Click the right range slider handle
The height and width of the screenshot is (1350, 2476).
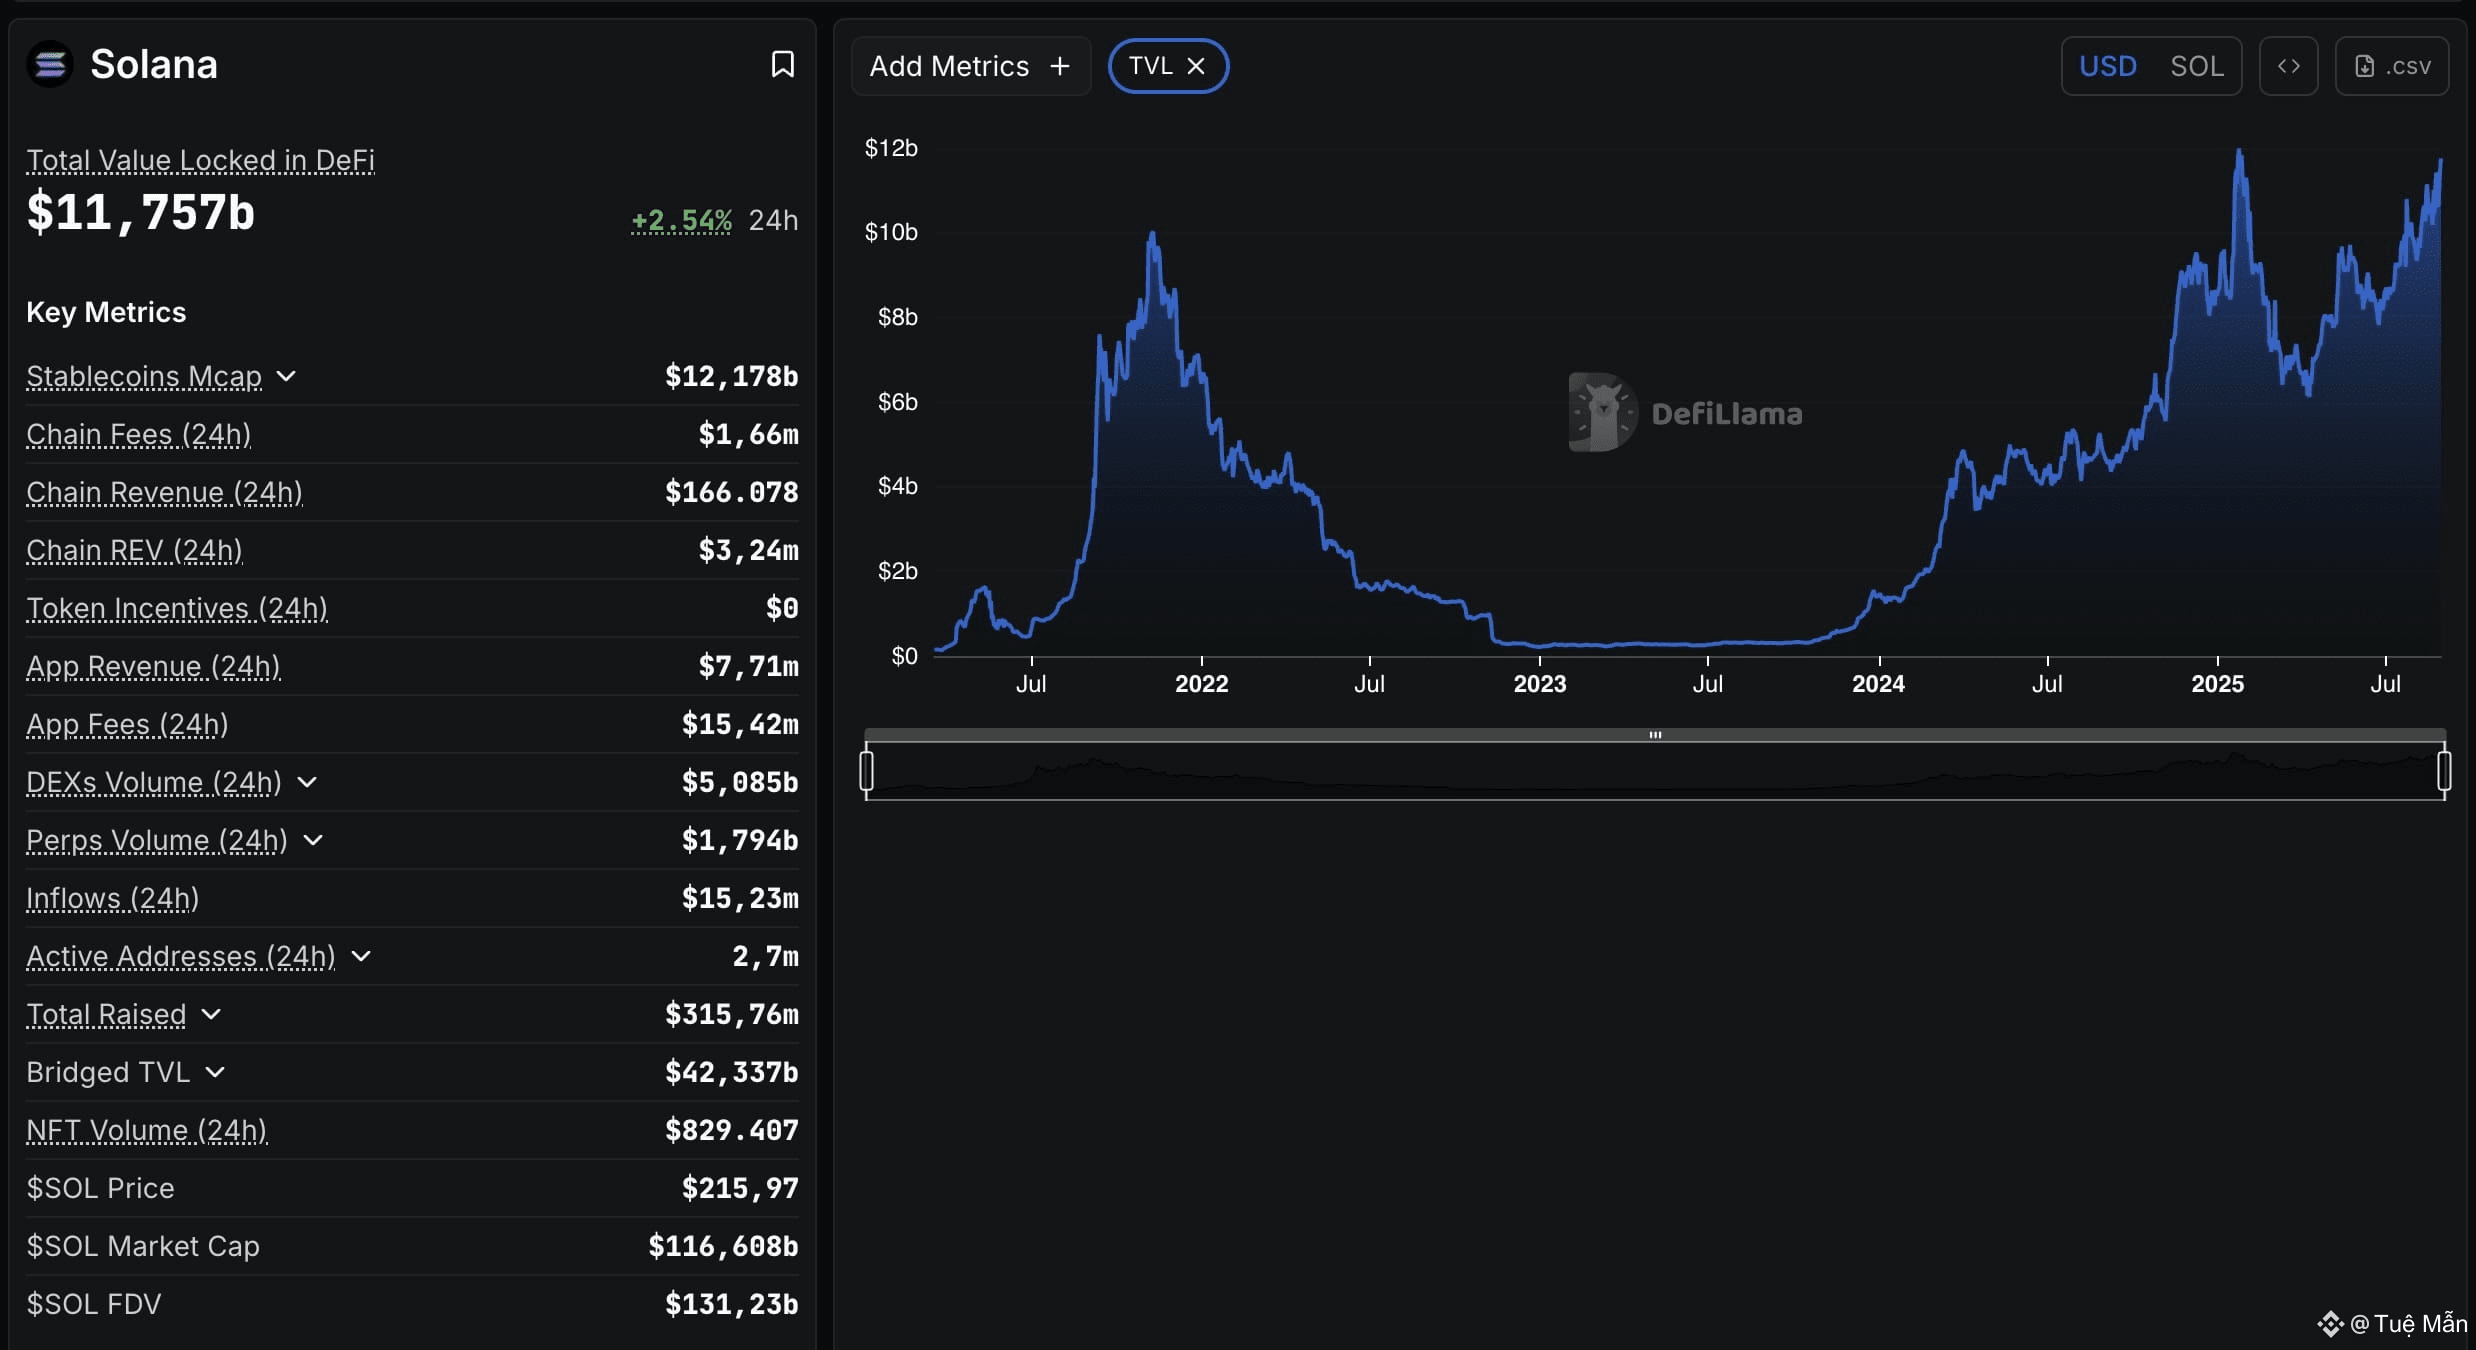[x=2444, y=771]
